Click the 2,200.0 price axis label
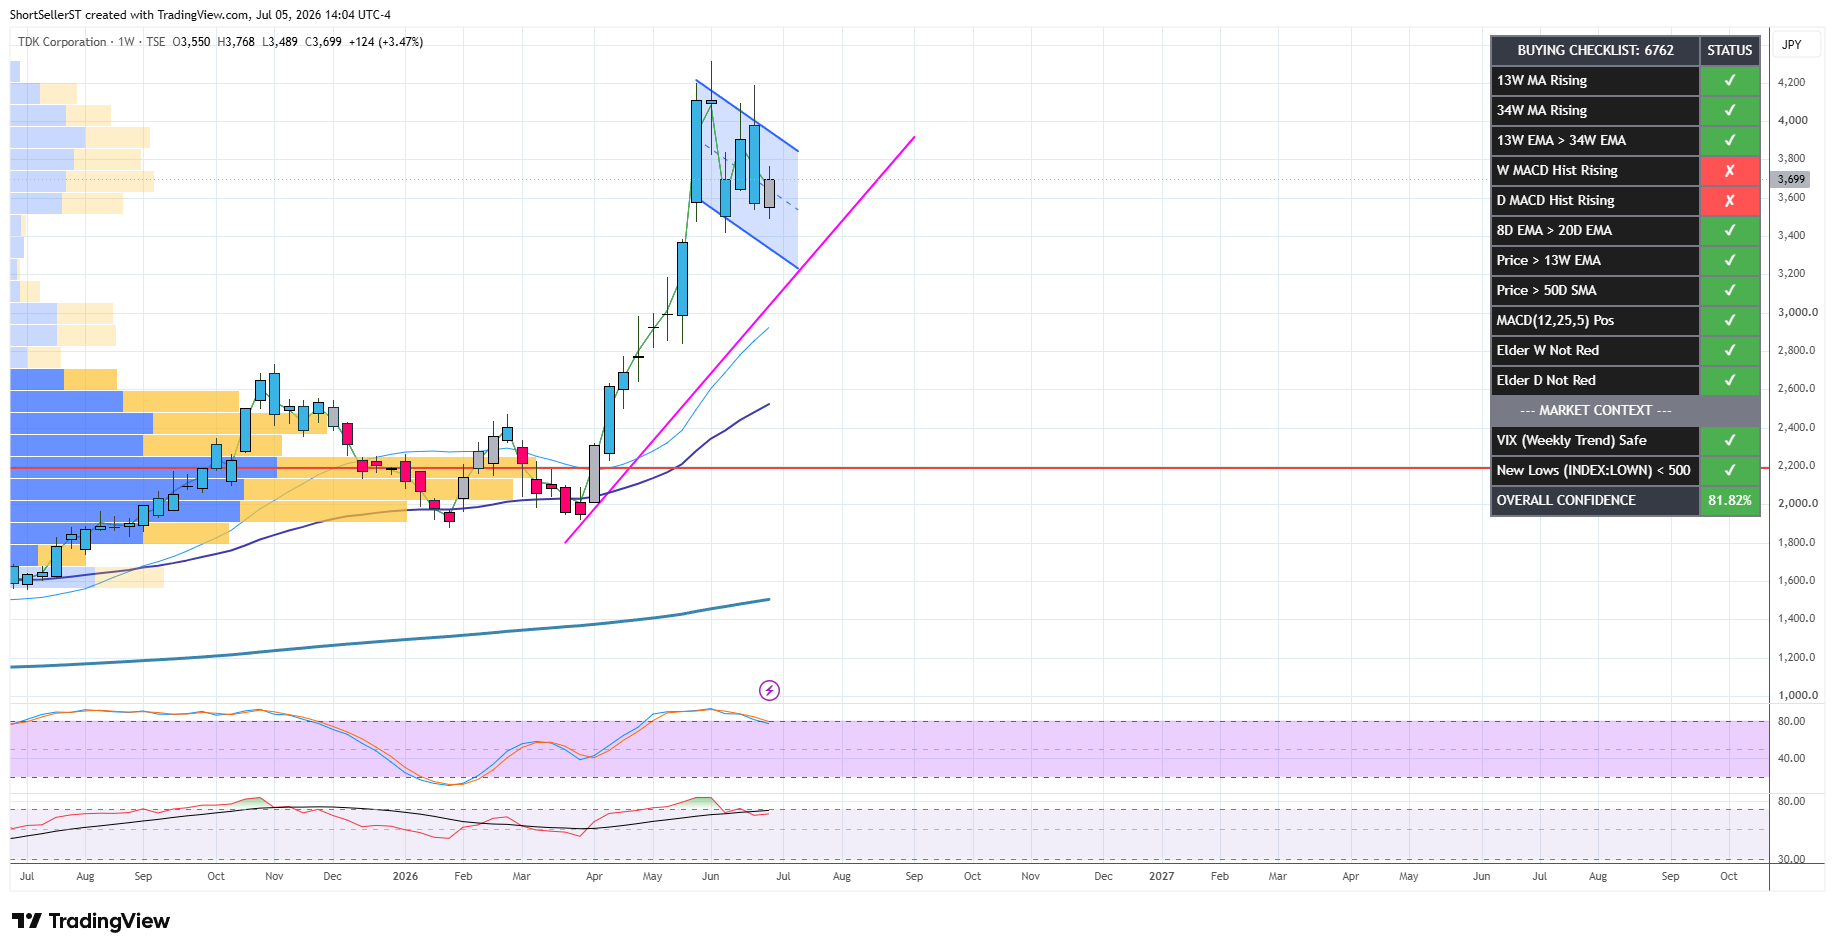The width and height of the screenshot is (1835, 951). click(1796, 465)
